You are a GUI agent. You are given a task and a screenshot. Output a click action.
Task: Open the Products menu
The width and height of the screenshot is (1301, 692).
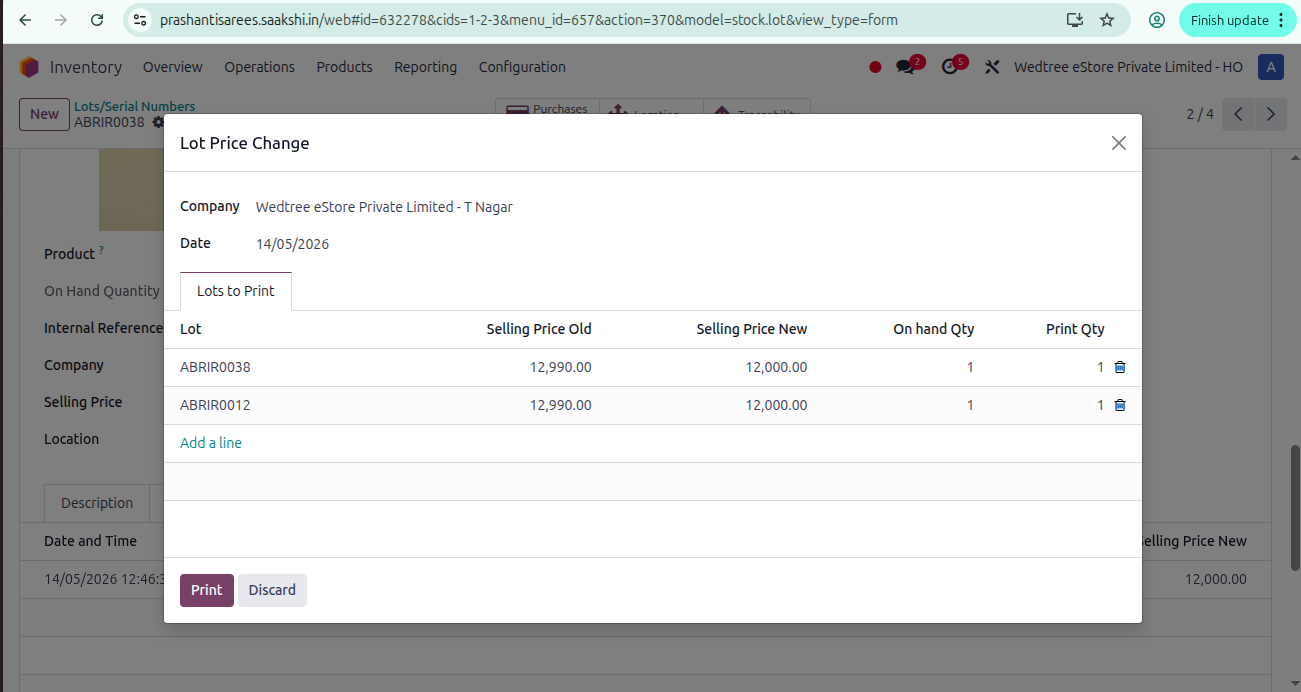[x=344, y=67]
